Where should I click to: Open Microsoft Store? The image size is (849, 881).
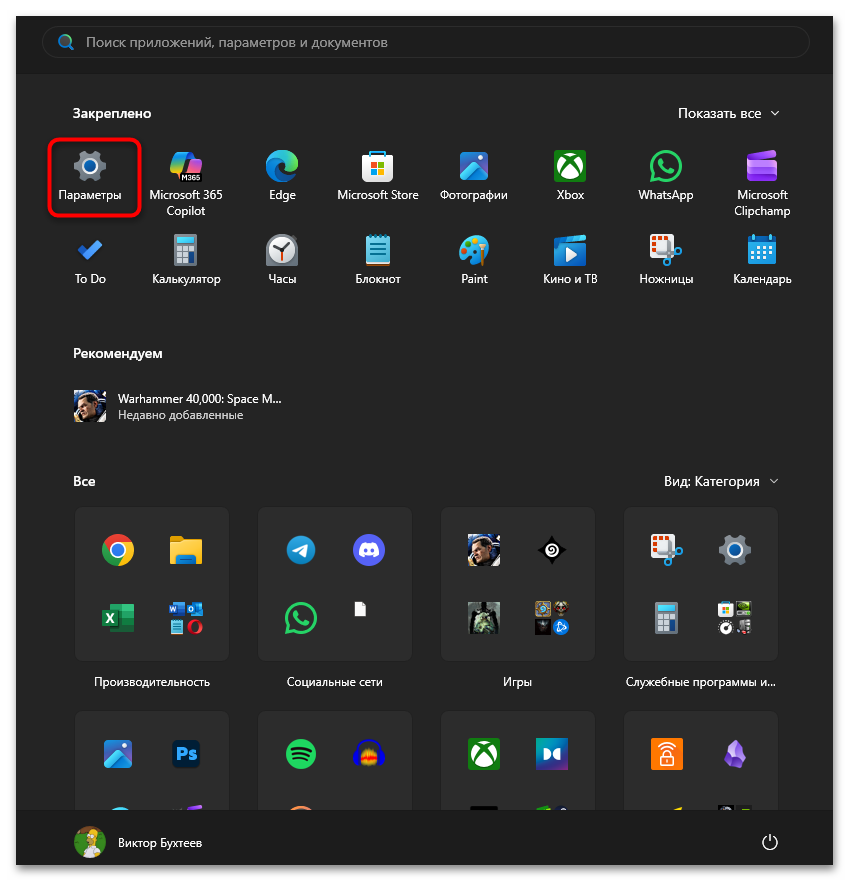pos(378,176)
